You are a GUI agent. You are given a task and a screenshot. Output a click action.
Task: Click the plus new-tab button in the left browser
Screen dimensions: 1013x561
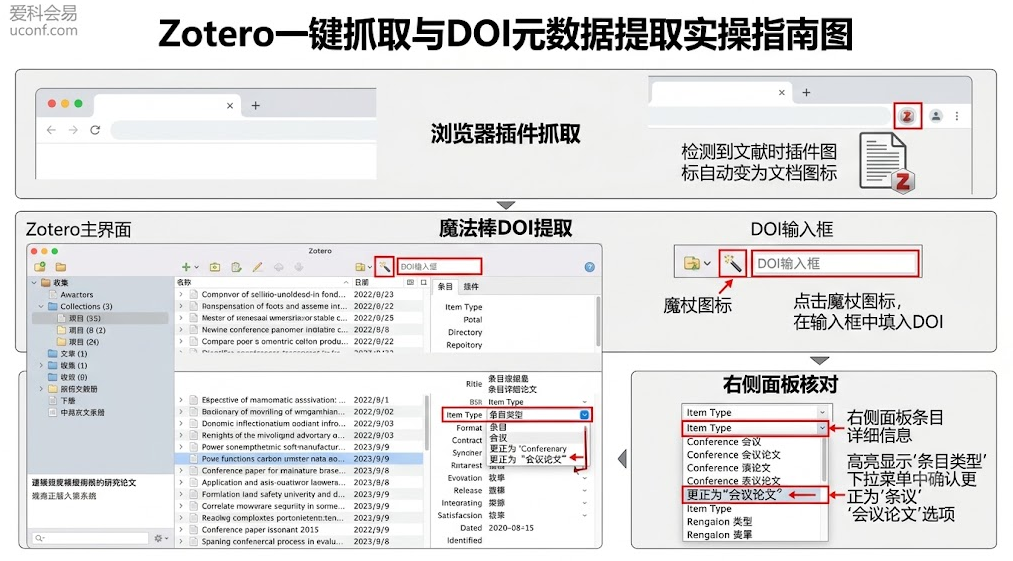tap(256, 105)
